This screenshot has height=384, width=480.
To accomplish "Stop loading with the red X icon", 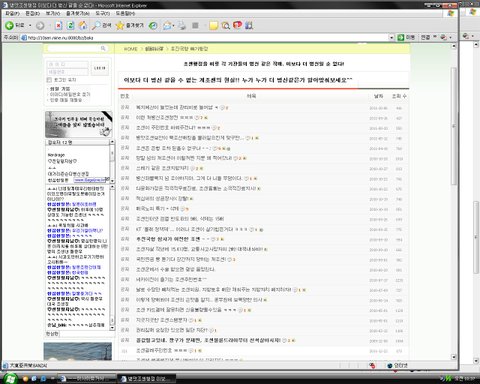I will click(58, 25).
